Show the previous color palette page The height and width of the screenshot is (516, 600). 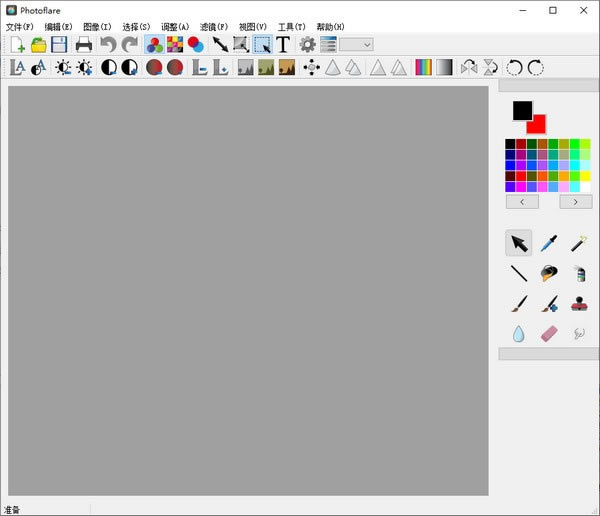pyautogui.click(x=522, y=201)
